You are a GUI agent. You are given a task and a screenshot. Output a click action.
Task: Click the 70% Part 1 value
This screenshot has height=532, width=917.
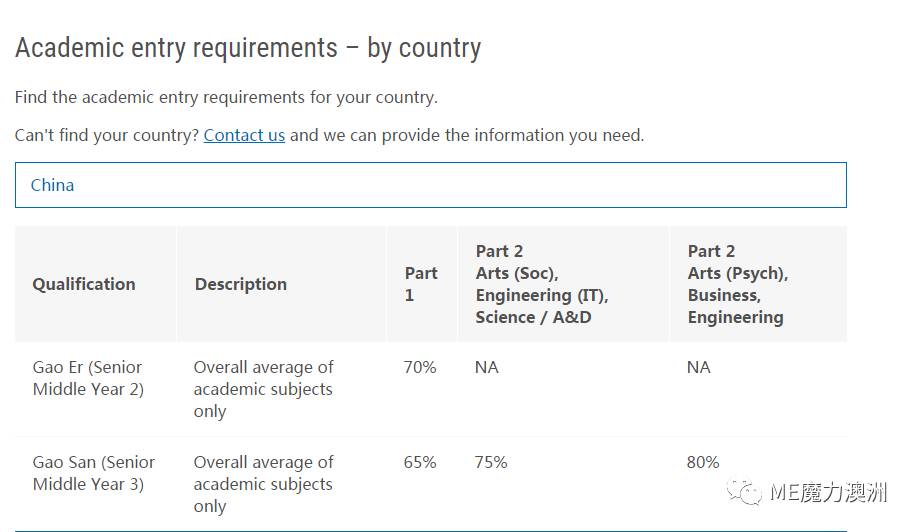(420, 367)
